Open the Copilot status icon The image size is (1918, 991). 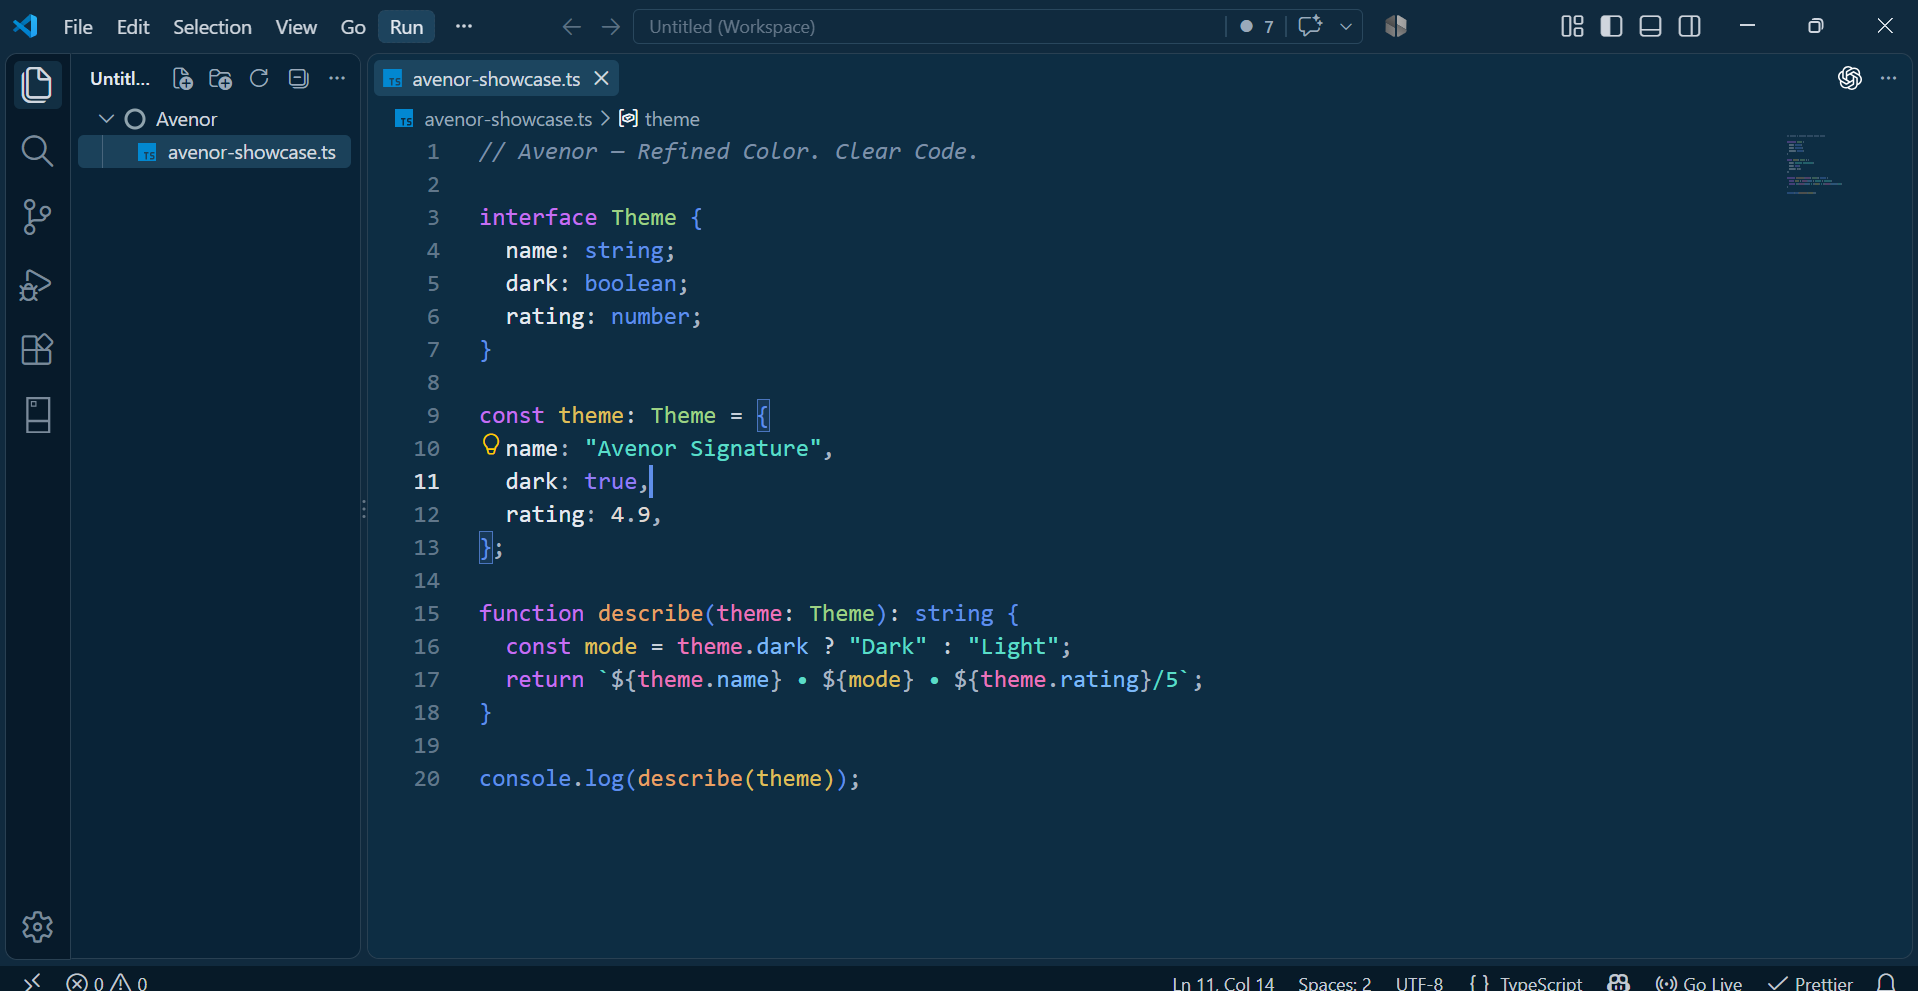tap(1618, 983)
